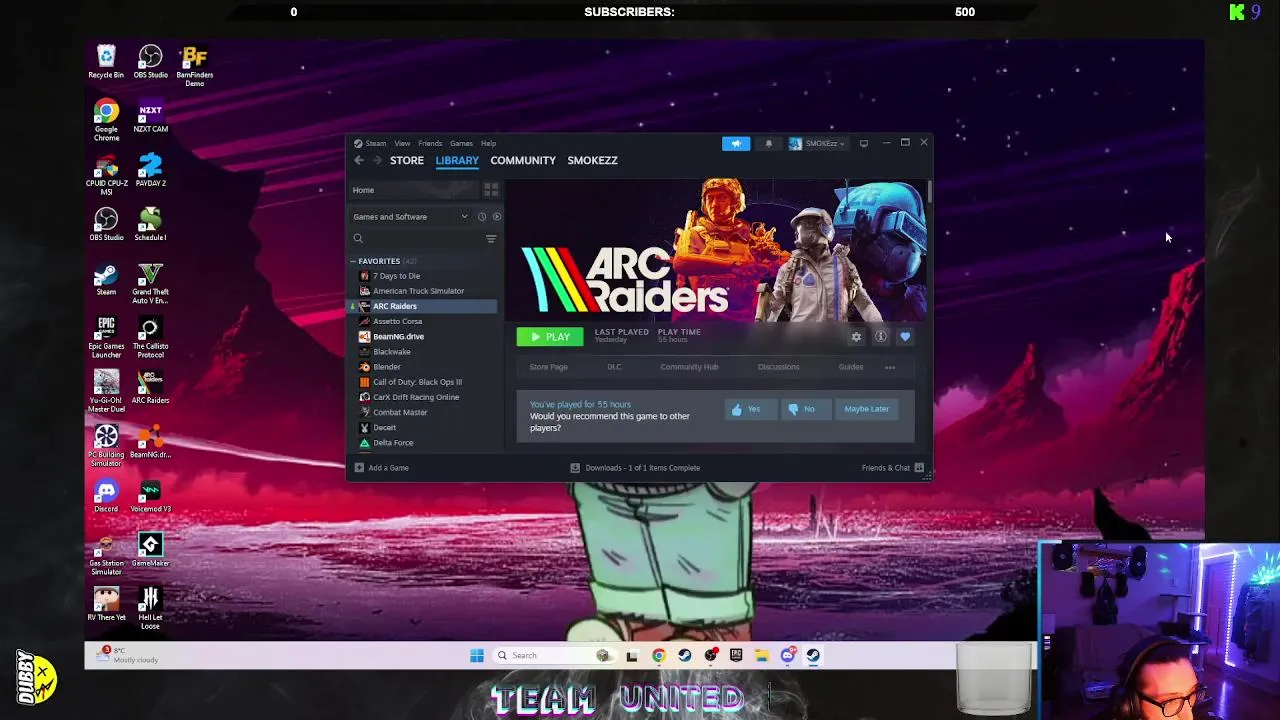Viewport: 1280px width, 720px height.
Task: Open NZXT CAM desktop shortcut
Action: pyautogui.click(x=150, y=116)
